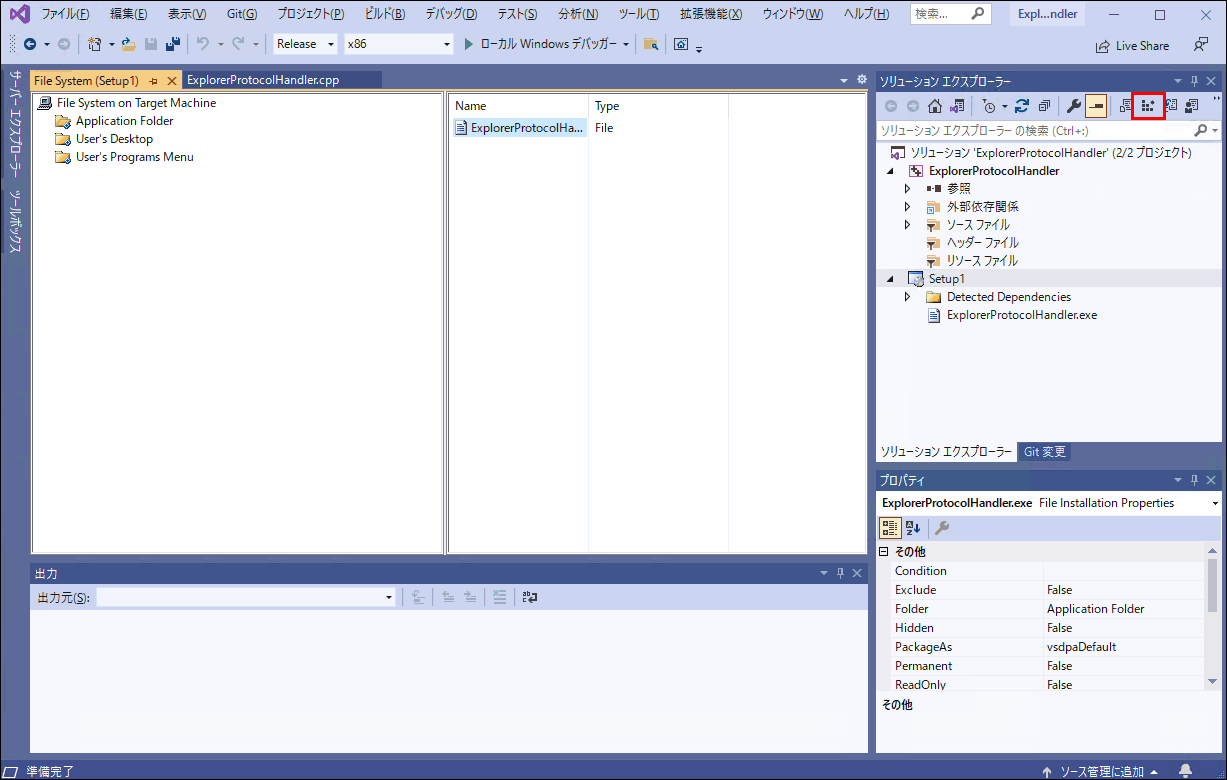1227x780 pixels.
Task: Open dropdown arrow beside ローカル Windows デバッガー
Action: tap(626, 44)
